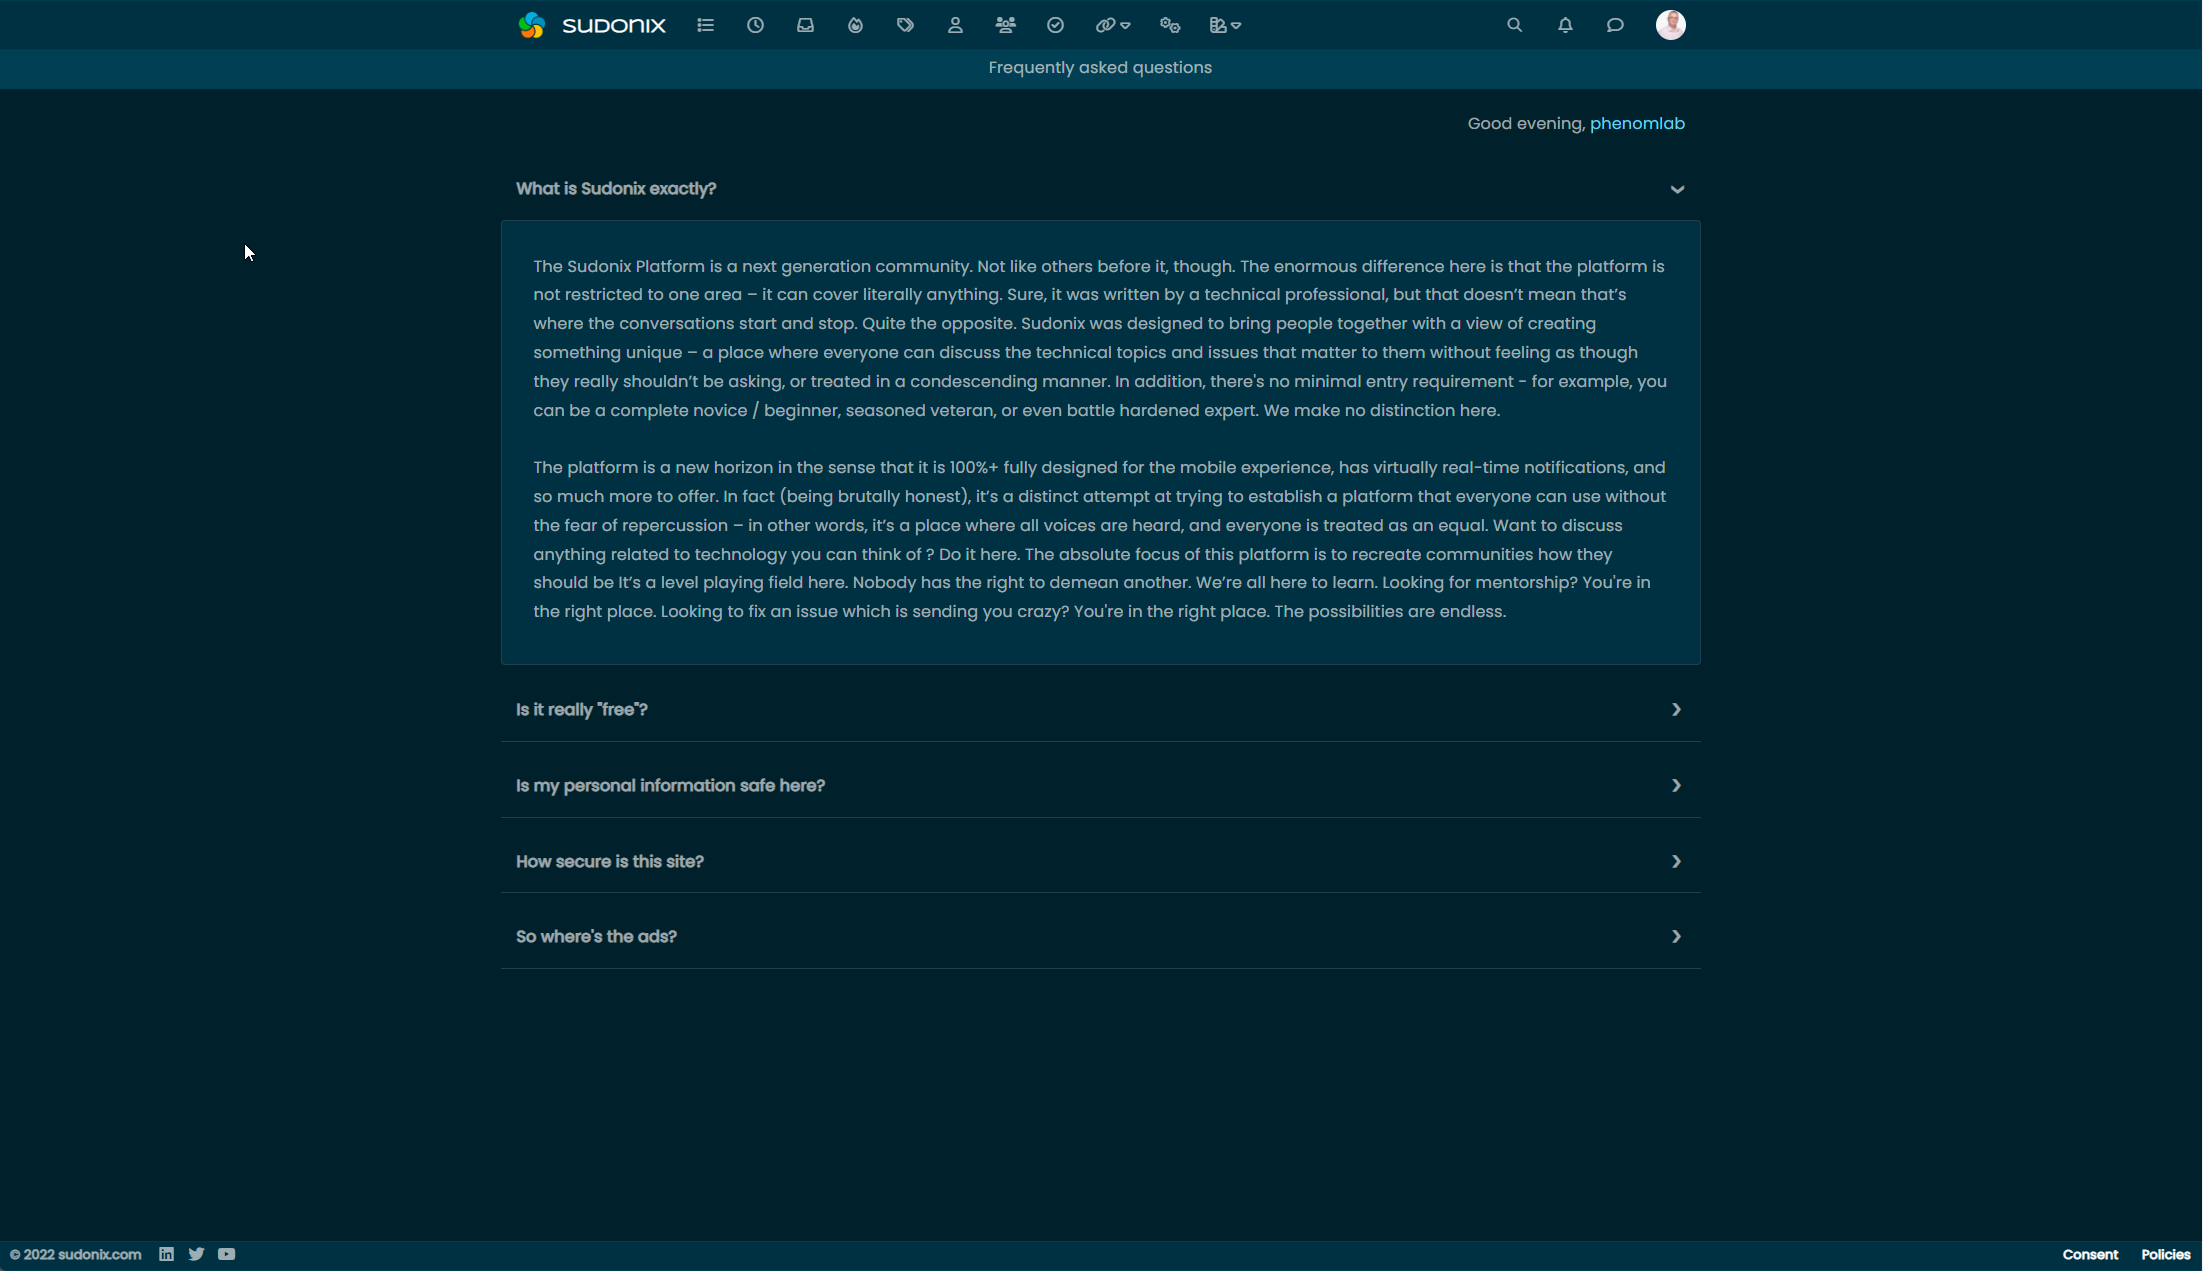This screenshot has width=2203, height=1271.
Task: Click the search magnifier icon
Action: coord(1514,25)
